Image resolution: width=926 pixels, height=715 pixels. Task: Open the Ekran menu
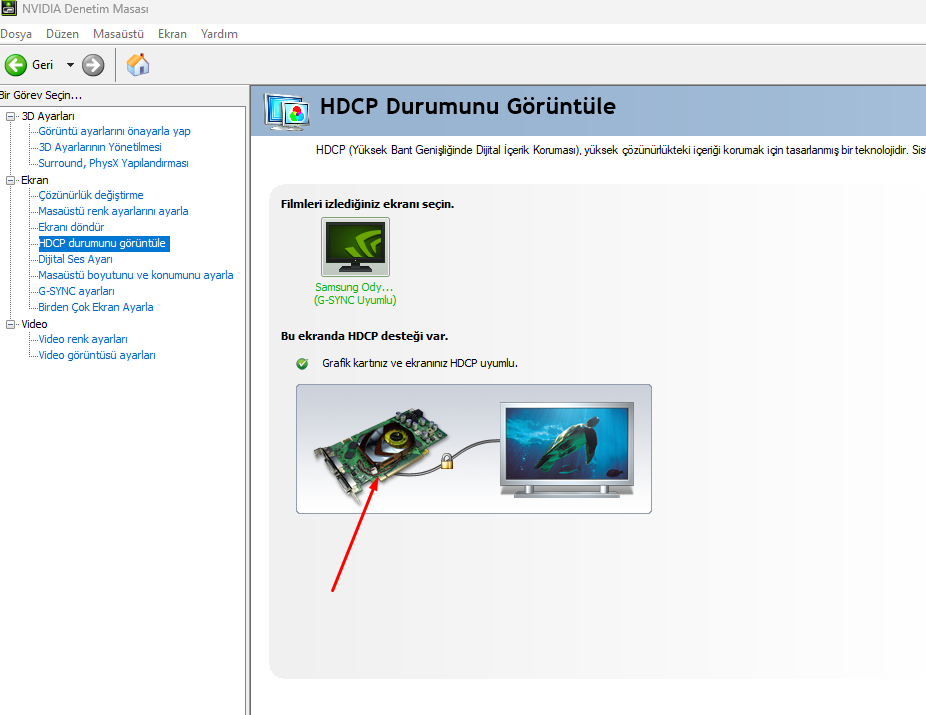click(x=172, y=34)
